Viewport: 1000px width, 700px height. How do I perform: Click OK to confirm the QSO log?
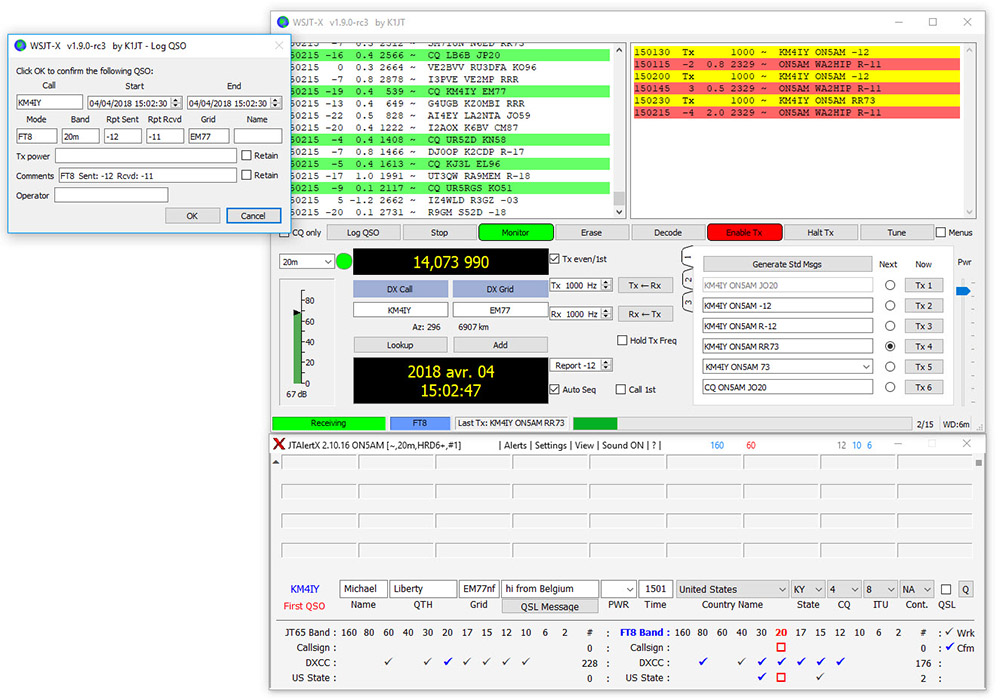coord(192,215)
